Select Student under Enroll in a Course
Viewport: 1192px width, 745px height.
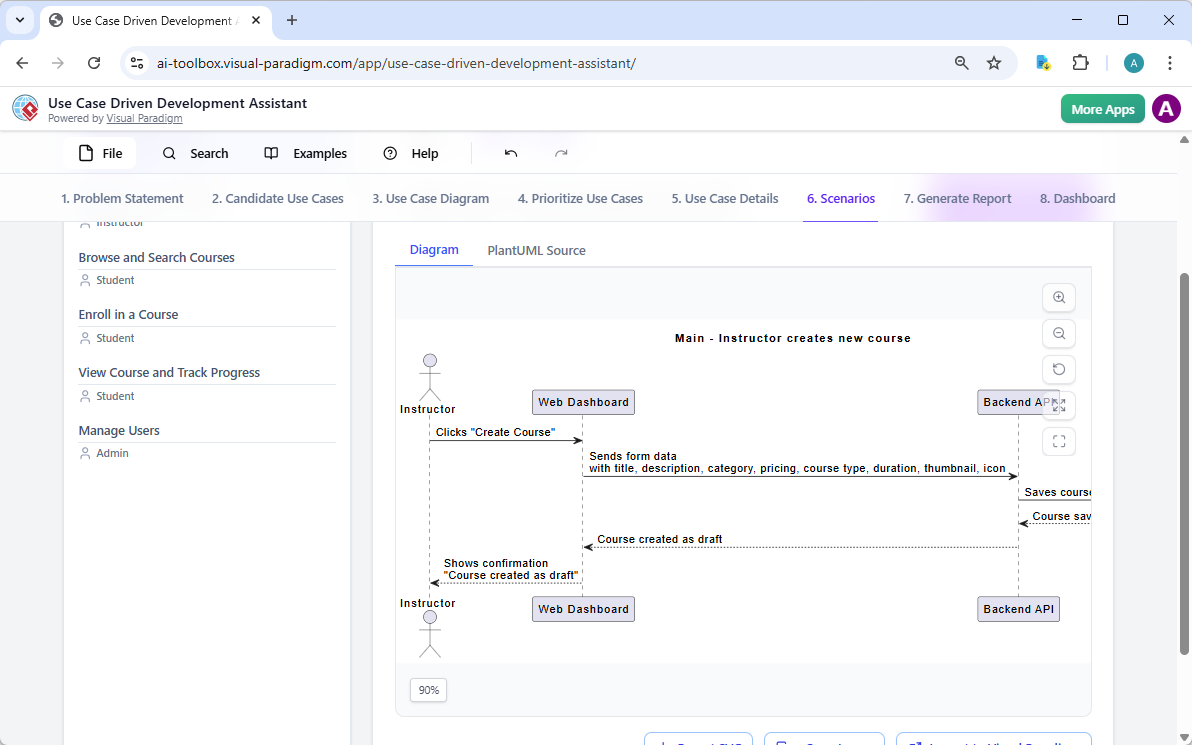point(113,337)
